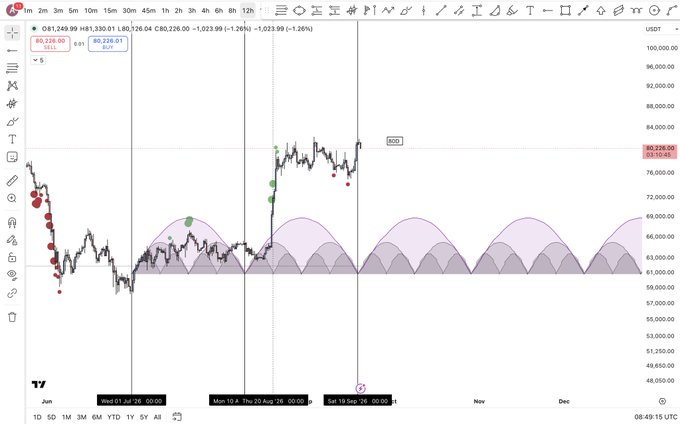Select the crosshair cursor tool
The height and width of the screenshot is (424, 680).
12,33
